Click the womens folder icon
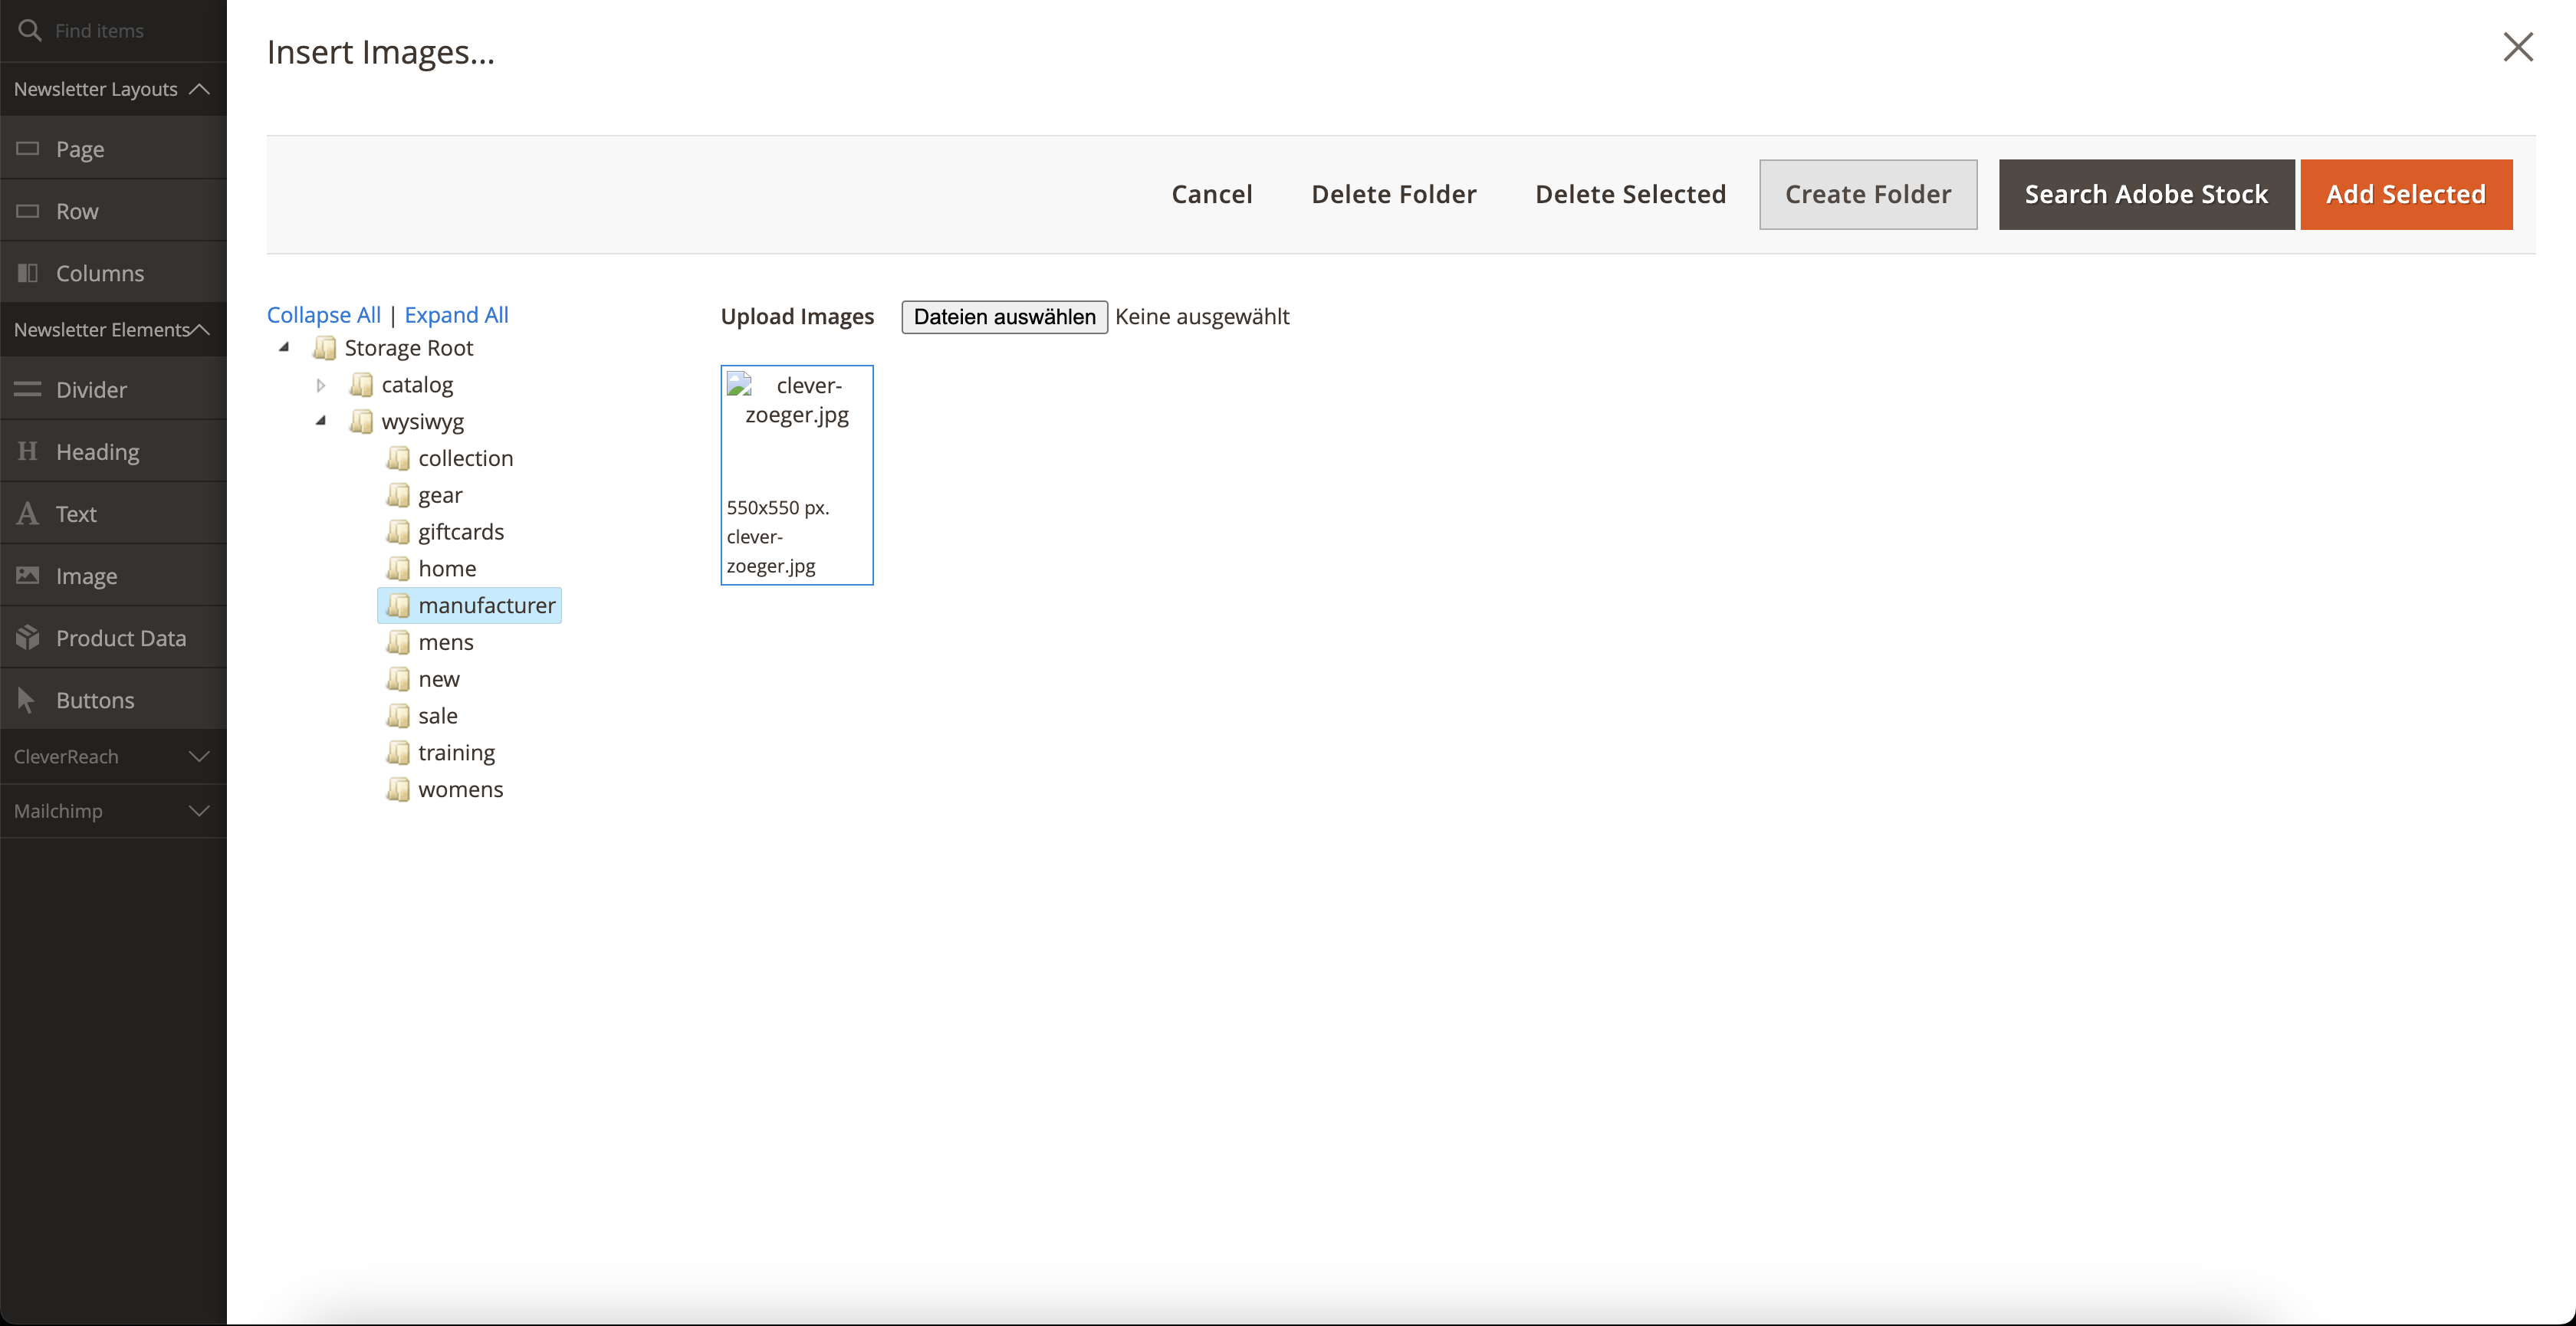Image resolution: width=2576 pixels, height=1326 pixels. point(398,790)
